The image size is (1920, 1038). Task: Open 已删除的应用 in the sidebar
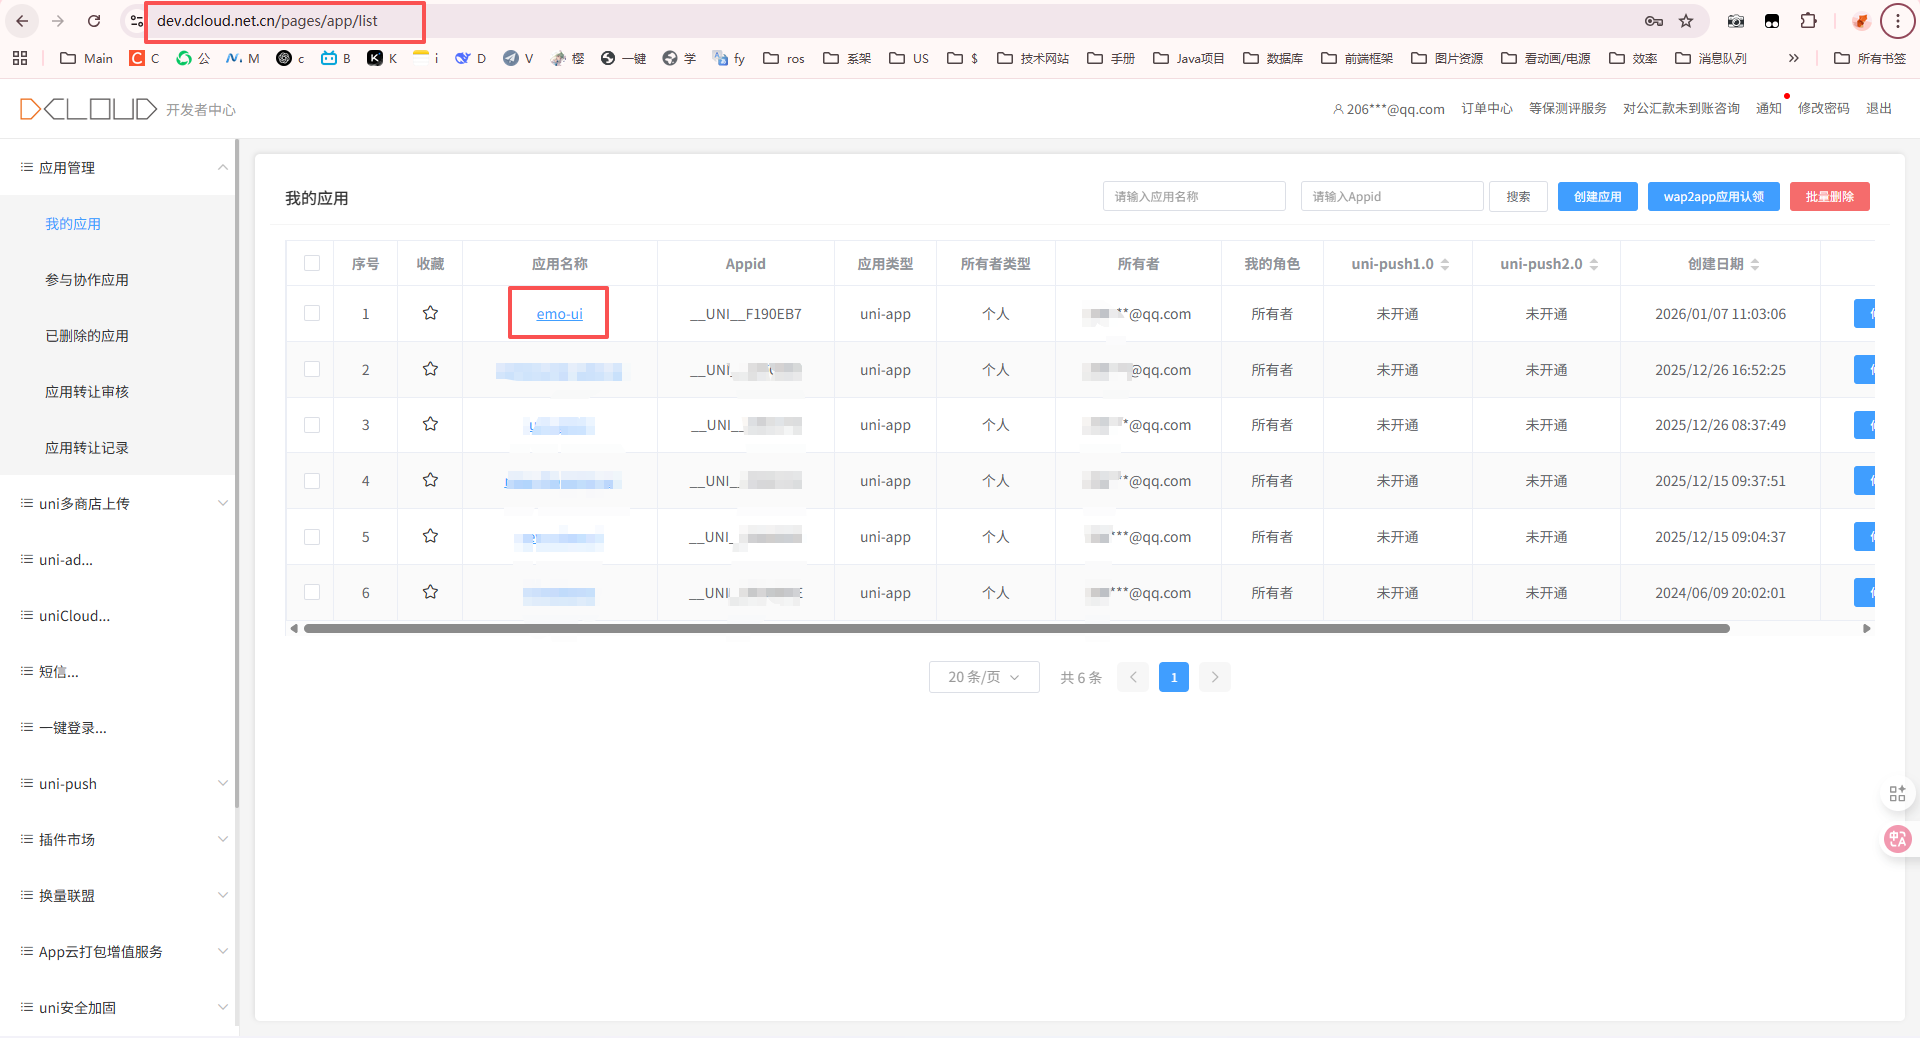point(87,336)
